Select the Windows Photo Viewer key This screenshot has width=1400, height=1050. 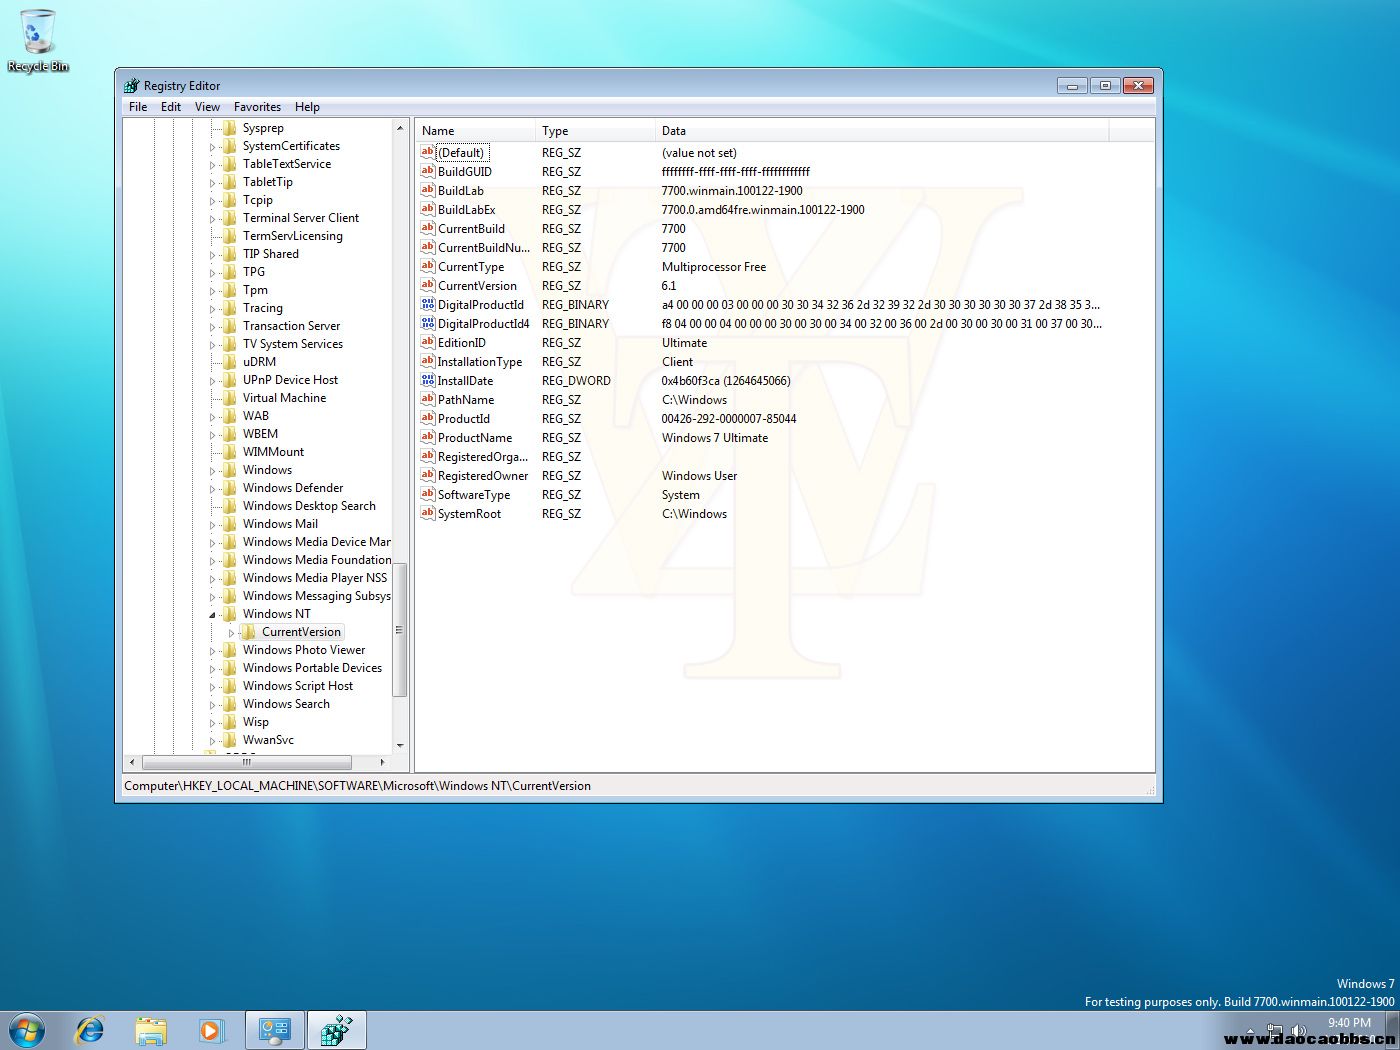pyautogui.click(x=303, y=650)
